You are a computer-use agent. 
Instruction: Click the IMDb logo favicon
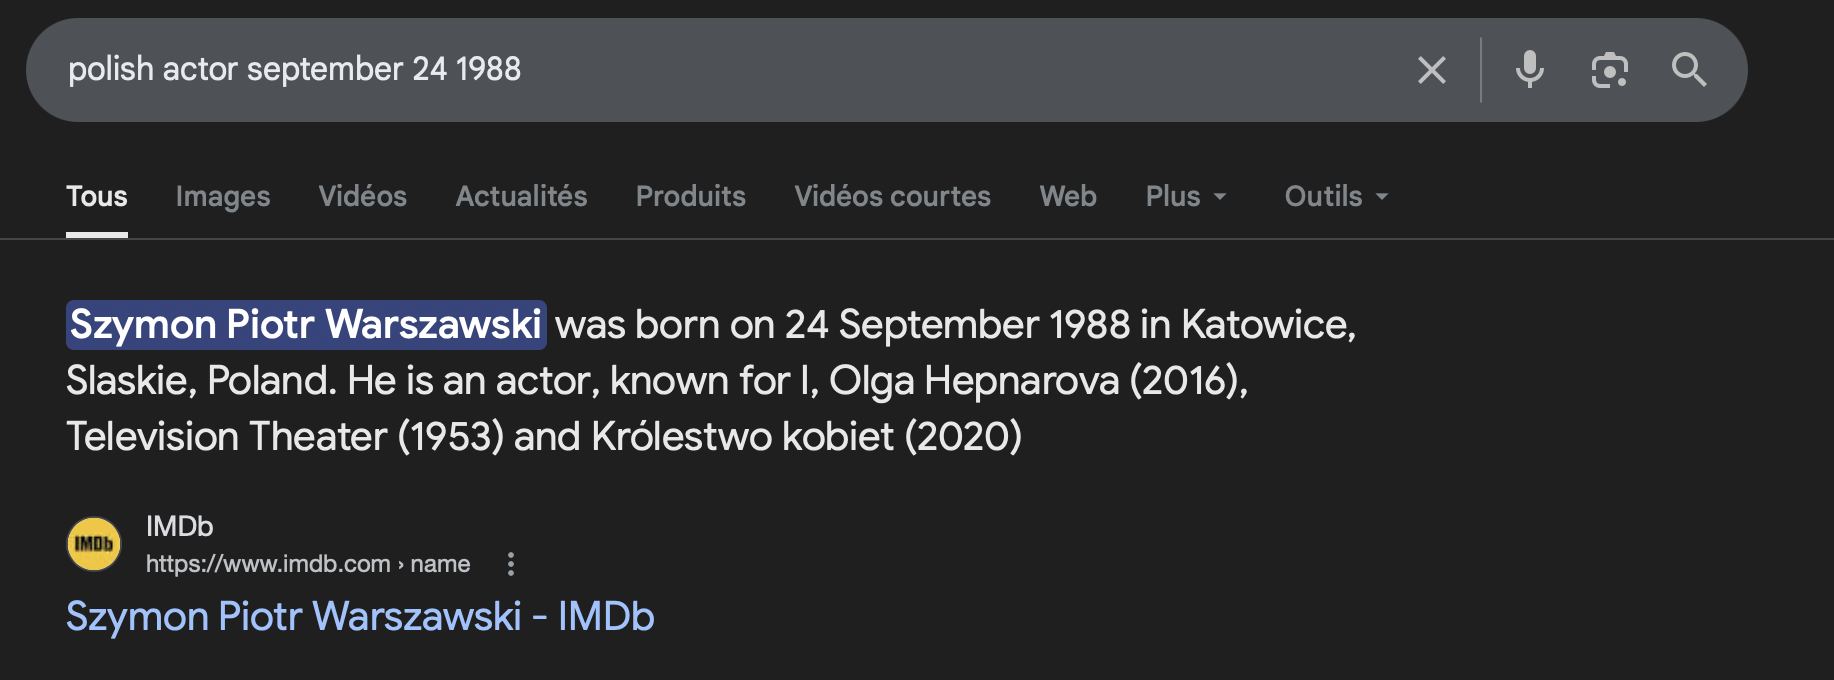click(x=94, y=544)
